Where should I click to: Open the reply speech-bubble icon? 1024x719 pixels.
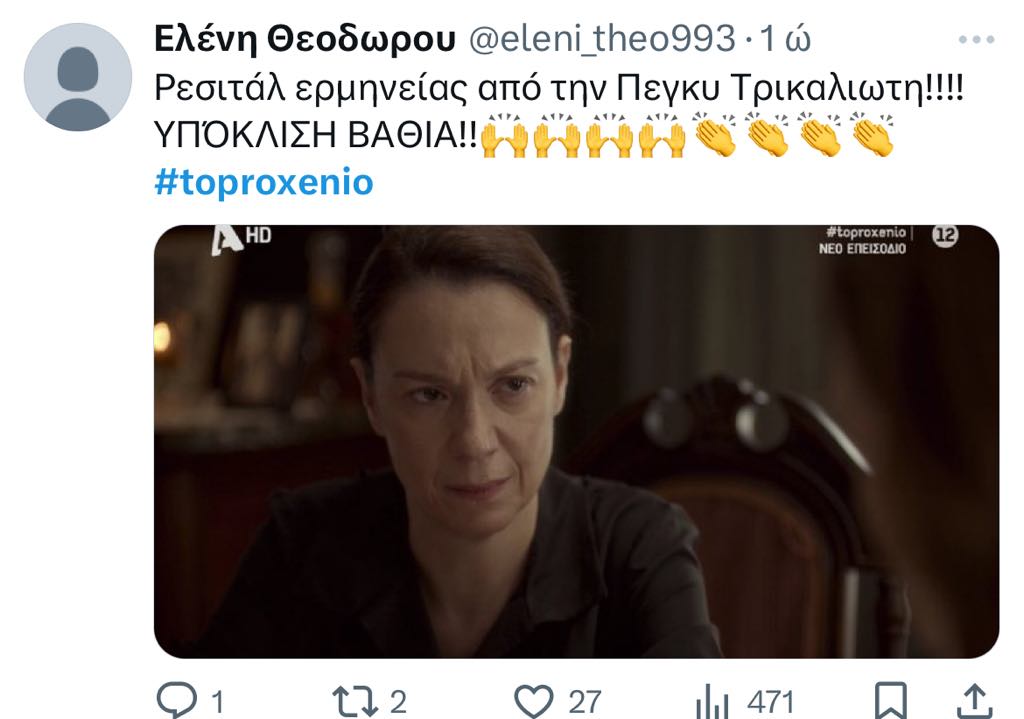tap(176, 701)
